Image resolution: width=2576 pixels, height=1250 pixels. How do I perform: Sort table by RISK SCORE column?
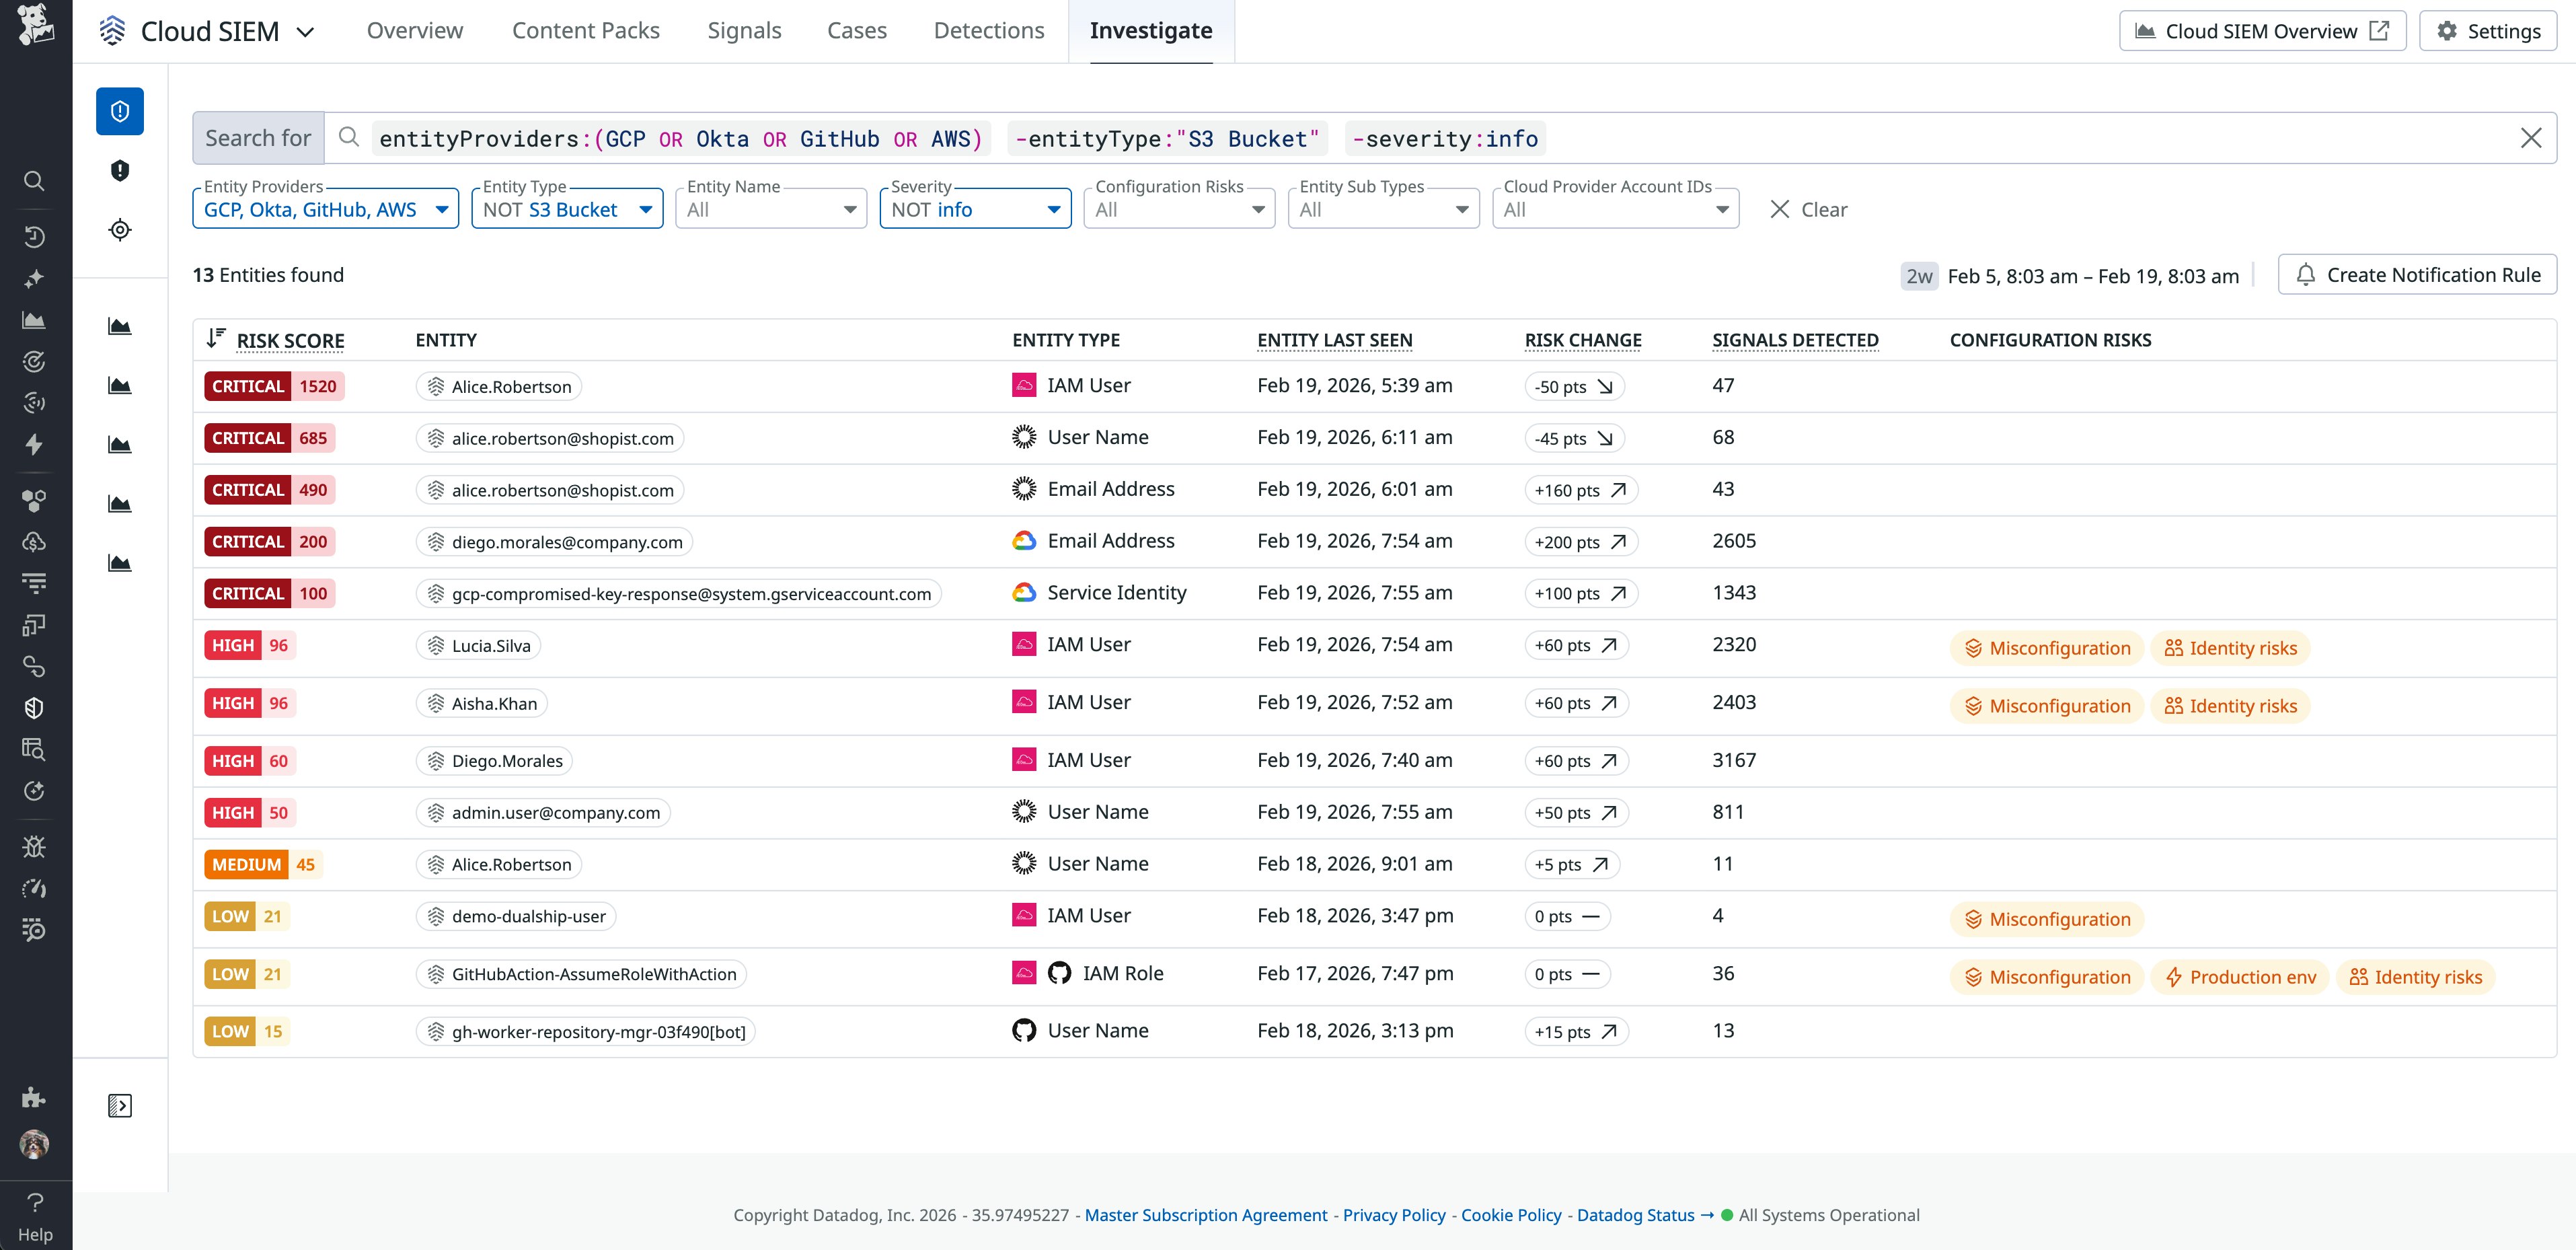pos(290,340)
